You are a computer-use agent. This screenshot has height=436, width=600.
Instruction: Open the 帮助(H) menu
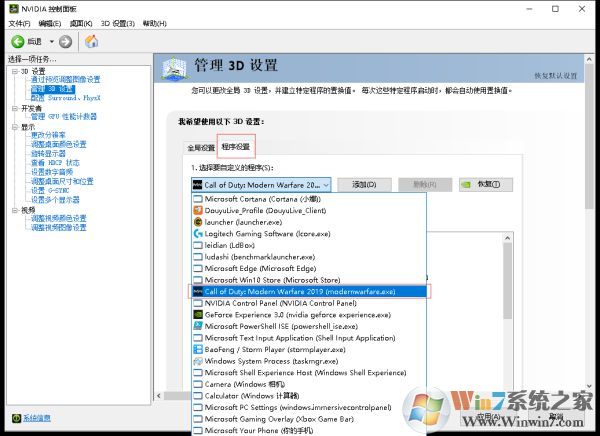(155, 23)
